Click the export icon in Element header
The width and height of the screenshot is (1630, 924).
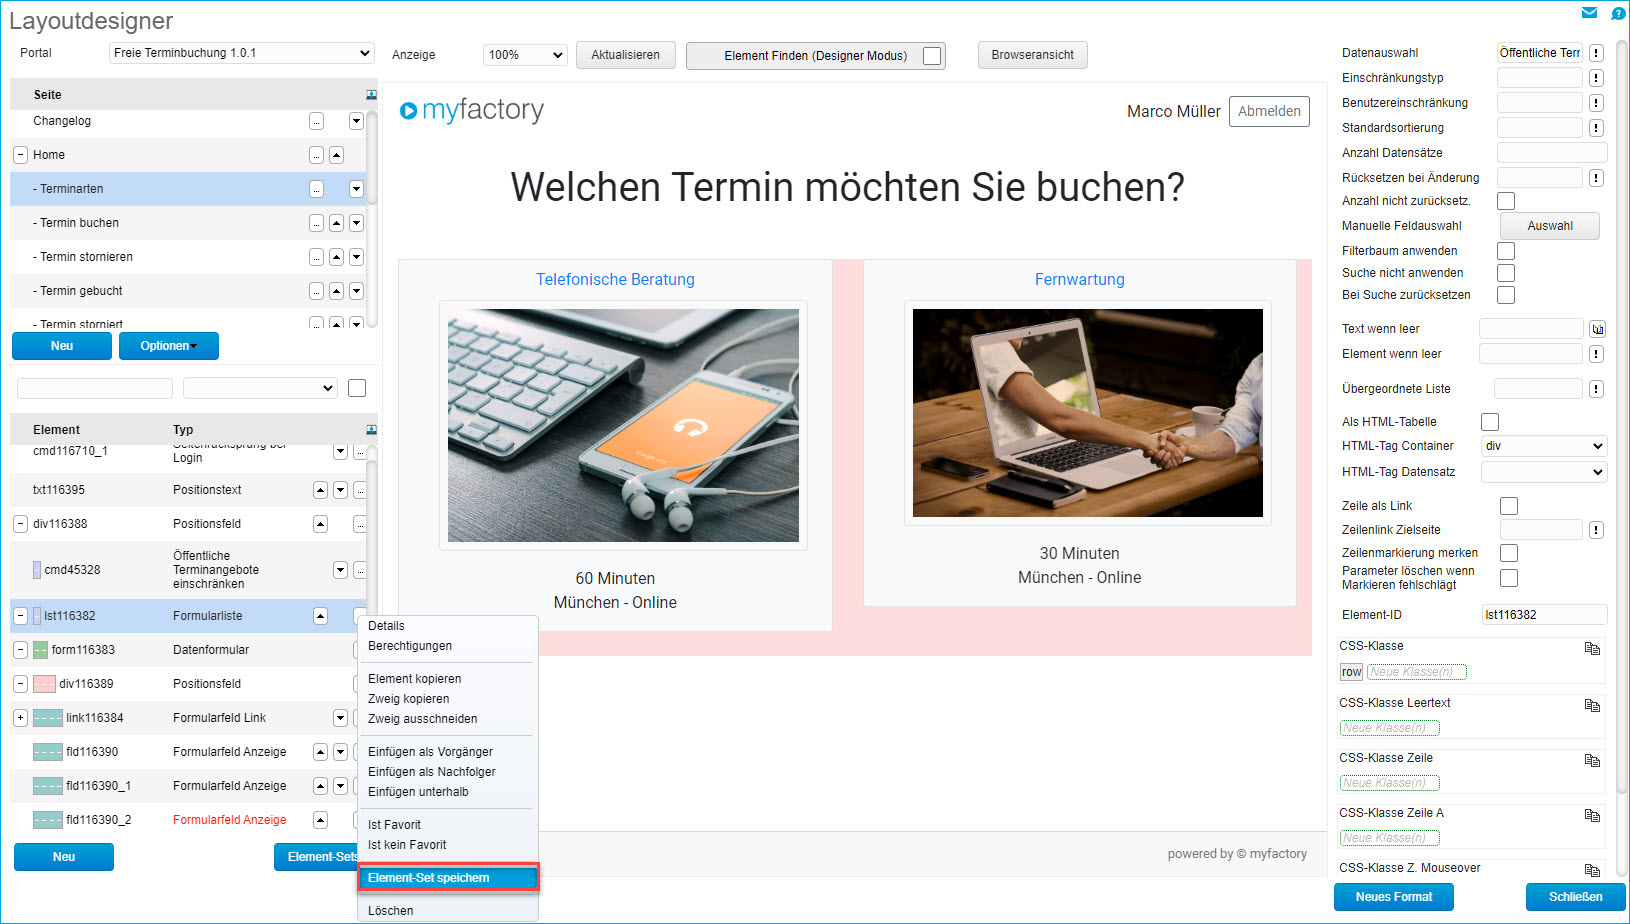point(371,430)
